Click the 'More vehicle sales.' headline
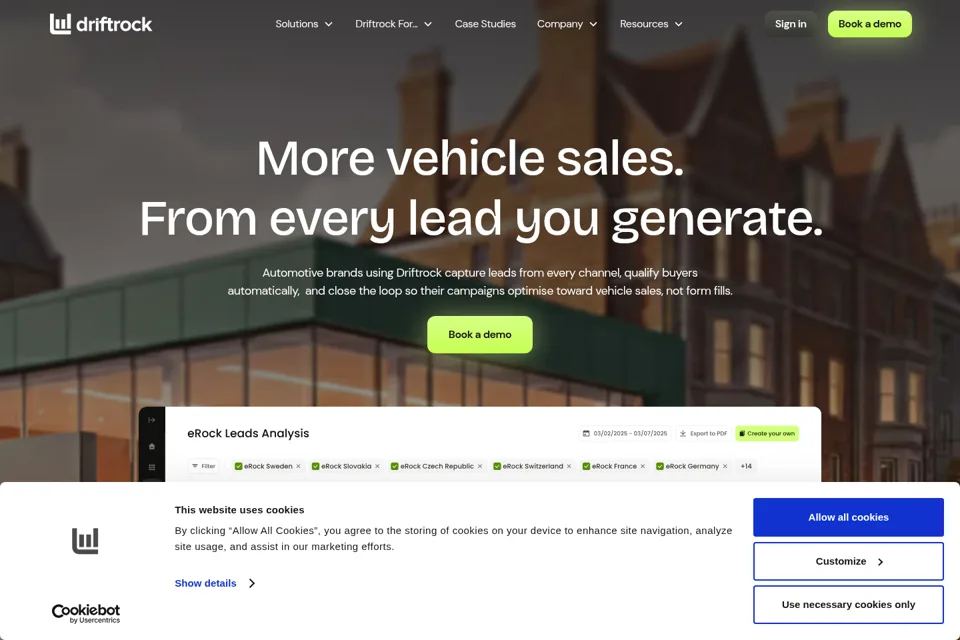This screenshot has width=960, height=640. point(470,158)
